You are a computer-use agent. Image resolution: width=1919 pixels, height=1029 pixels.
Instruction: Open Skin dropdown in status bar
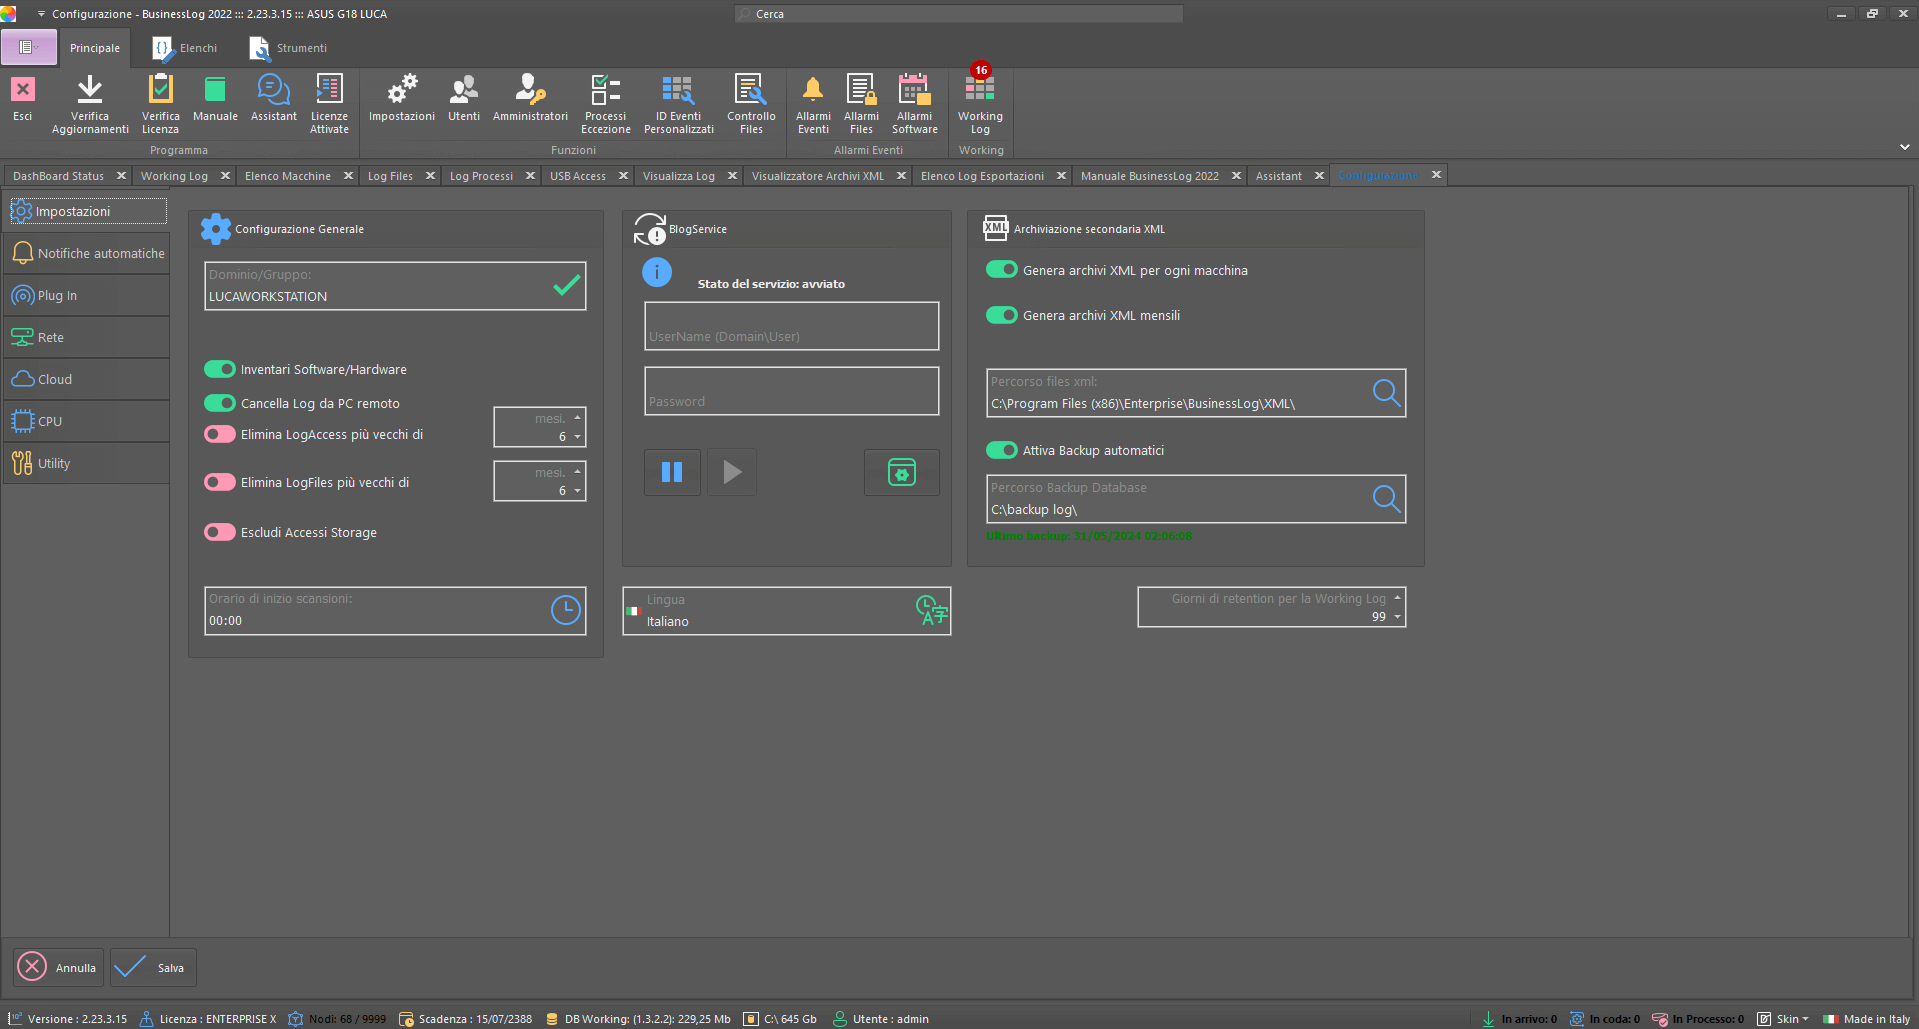click(x=1783, y=1019)
